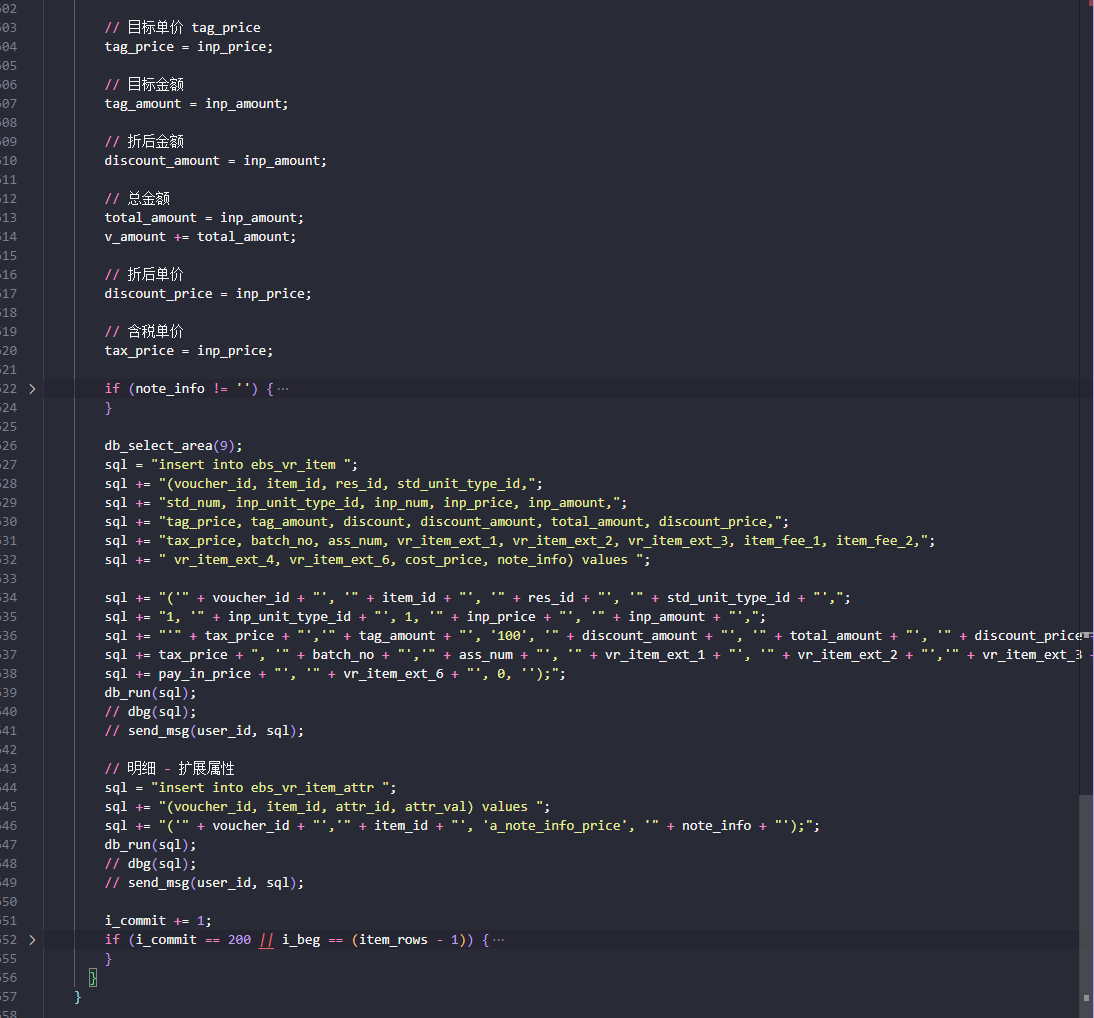The width and height of the screenshot is (1094, 1018).
Task: Click ellipsis after 'if (note_info != '') {'
Action: coord(283,388)
